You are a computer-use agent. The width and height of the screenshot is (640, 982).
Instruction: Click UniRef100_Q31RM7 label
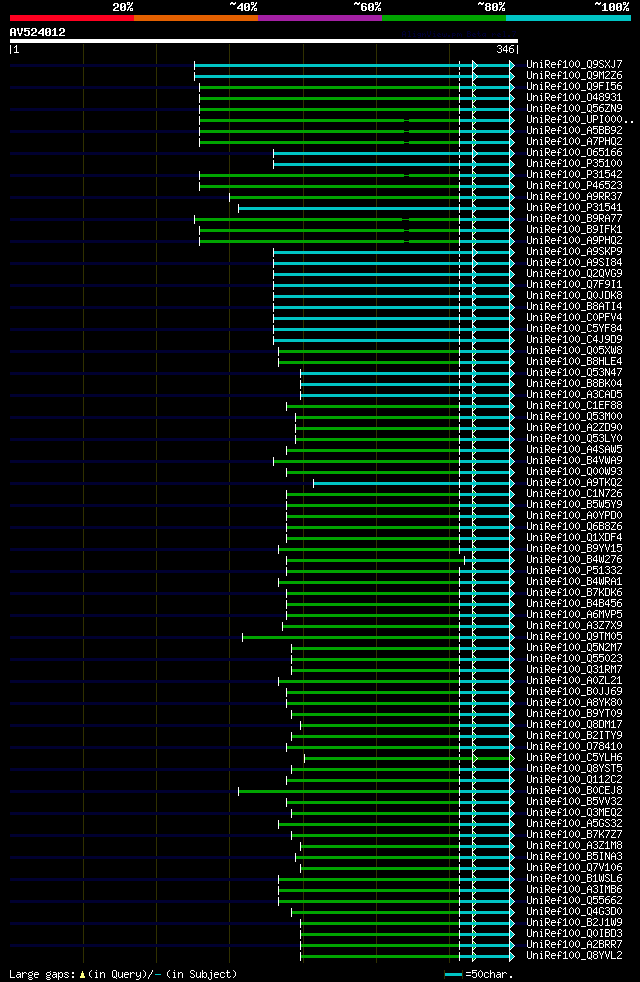[x=574, y=669]
